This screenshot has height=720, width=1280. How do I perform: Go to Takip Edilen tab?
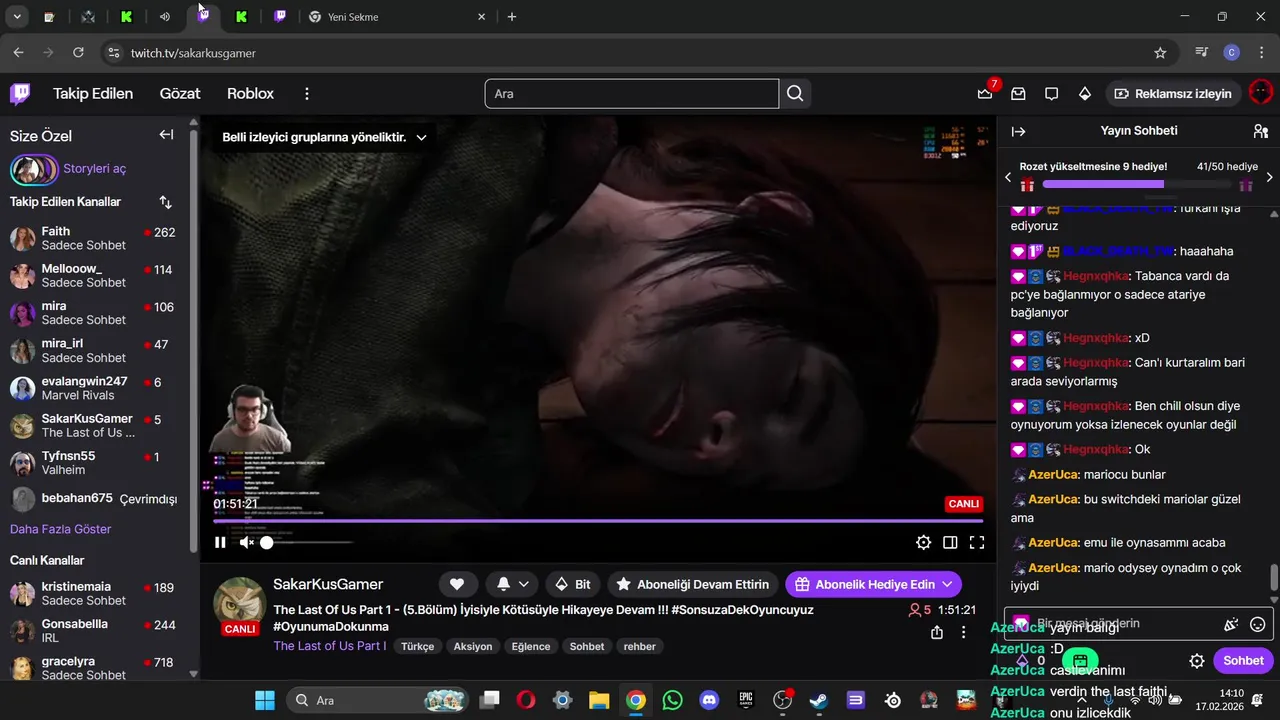pos(93,93)
